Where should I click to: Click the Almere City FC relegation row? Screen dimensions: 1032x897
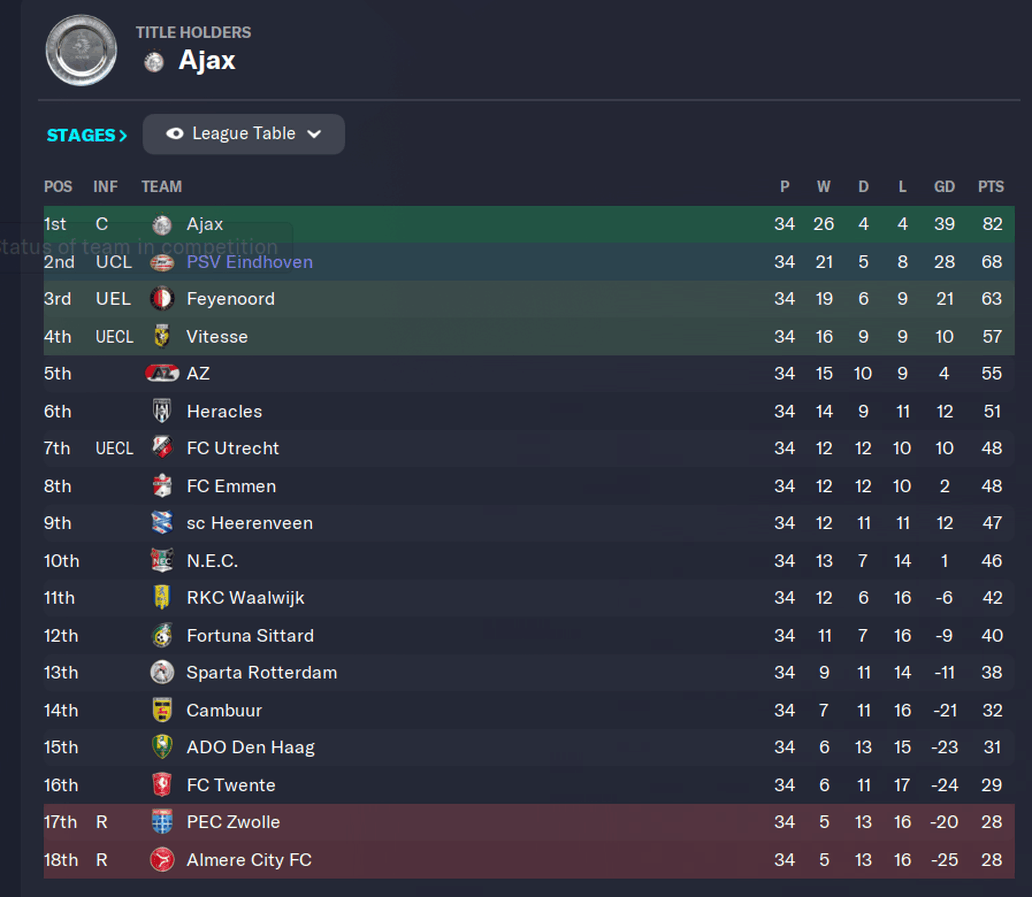529,859
